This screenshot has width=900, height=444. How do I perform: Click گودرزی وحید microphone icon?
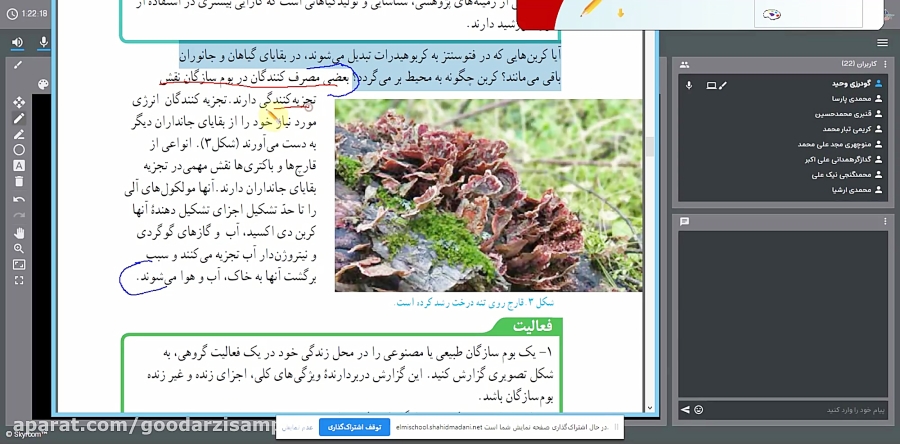click(689, 85)
